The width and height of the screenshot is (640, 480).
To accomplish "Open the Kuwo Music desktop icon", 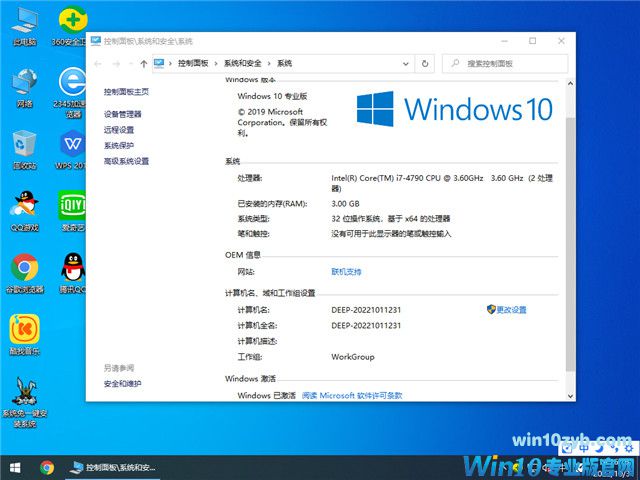I will pos(25,335).
